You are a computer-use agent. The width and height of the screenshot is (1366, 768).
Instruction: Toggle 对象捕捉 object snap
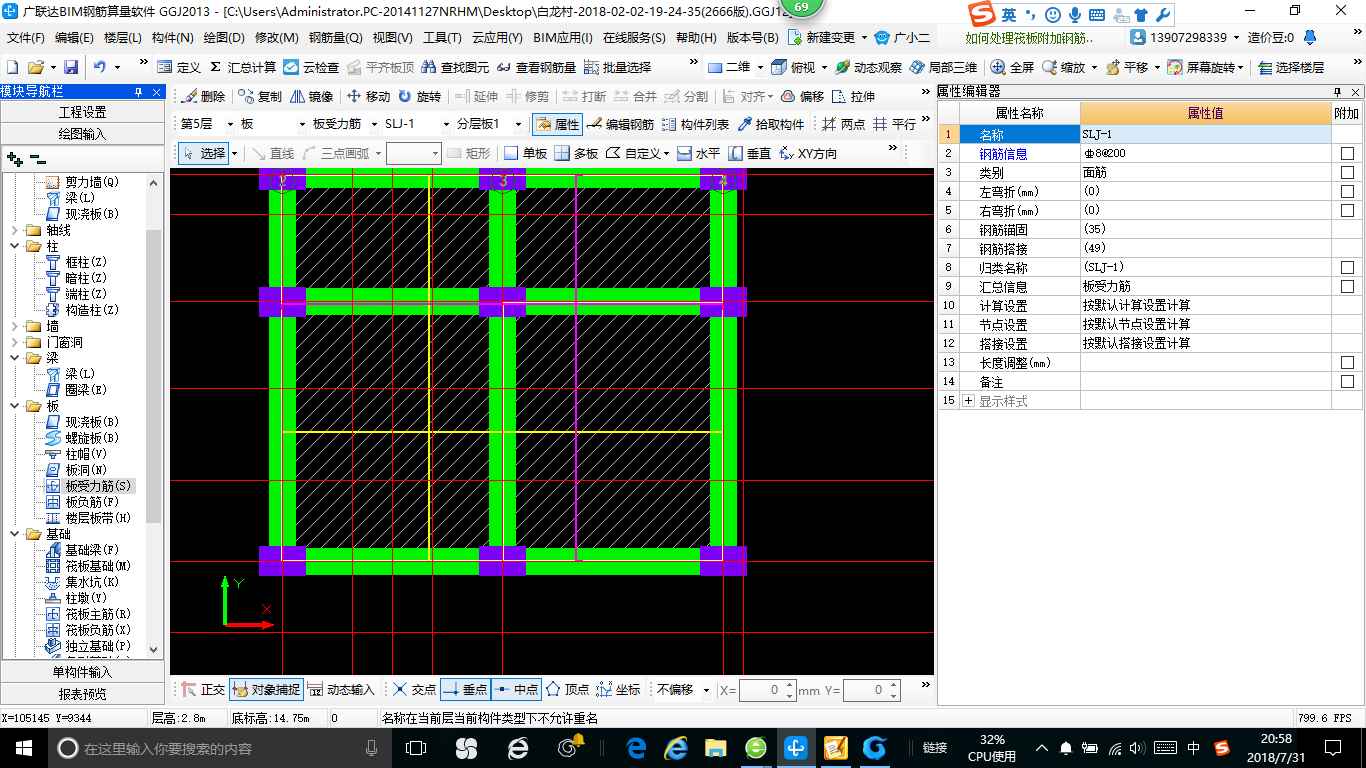click(265, 690)
